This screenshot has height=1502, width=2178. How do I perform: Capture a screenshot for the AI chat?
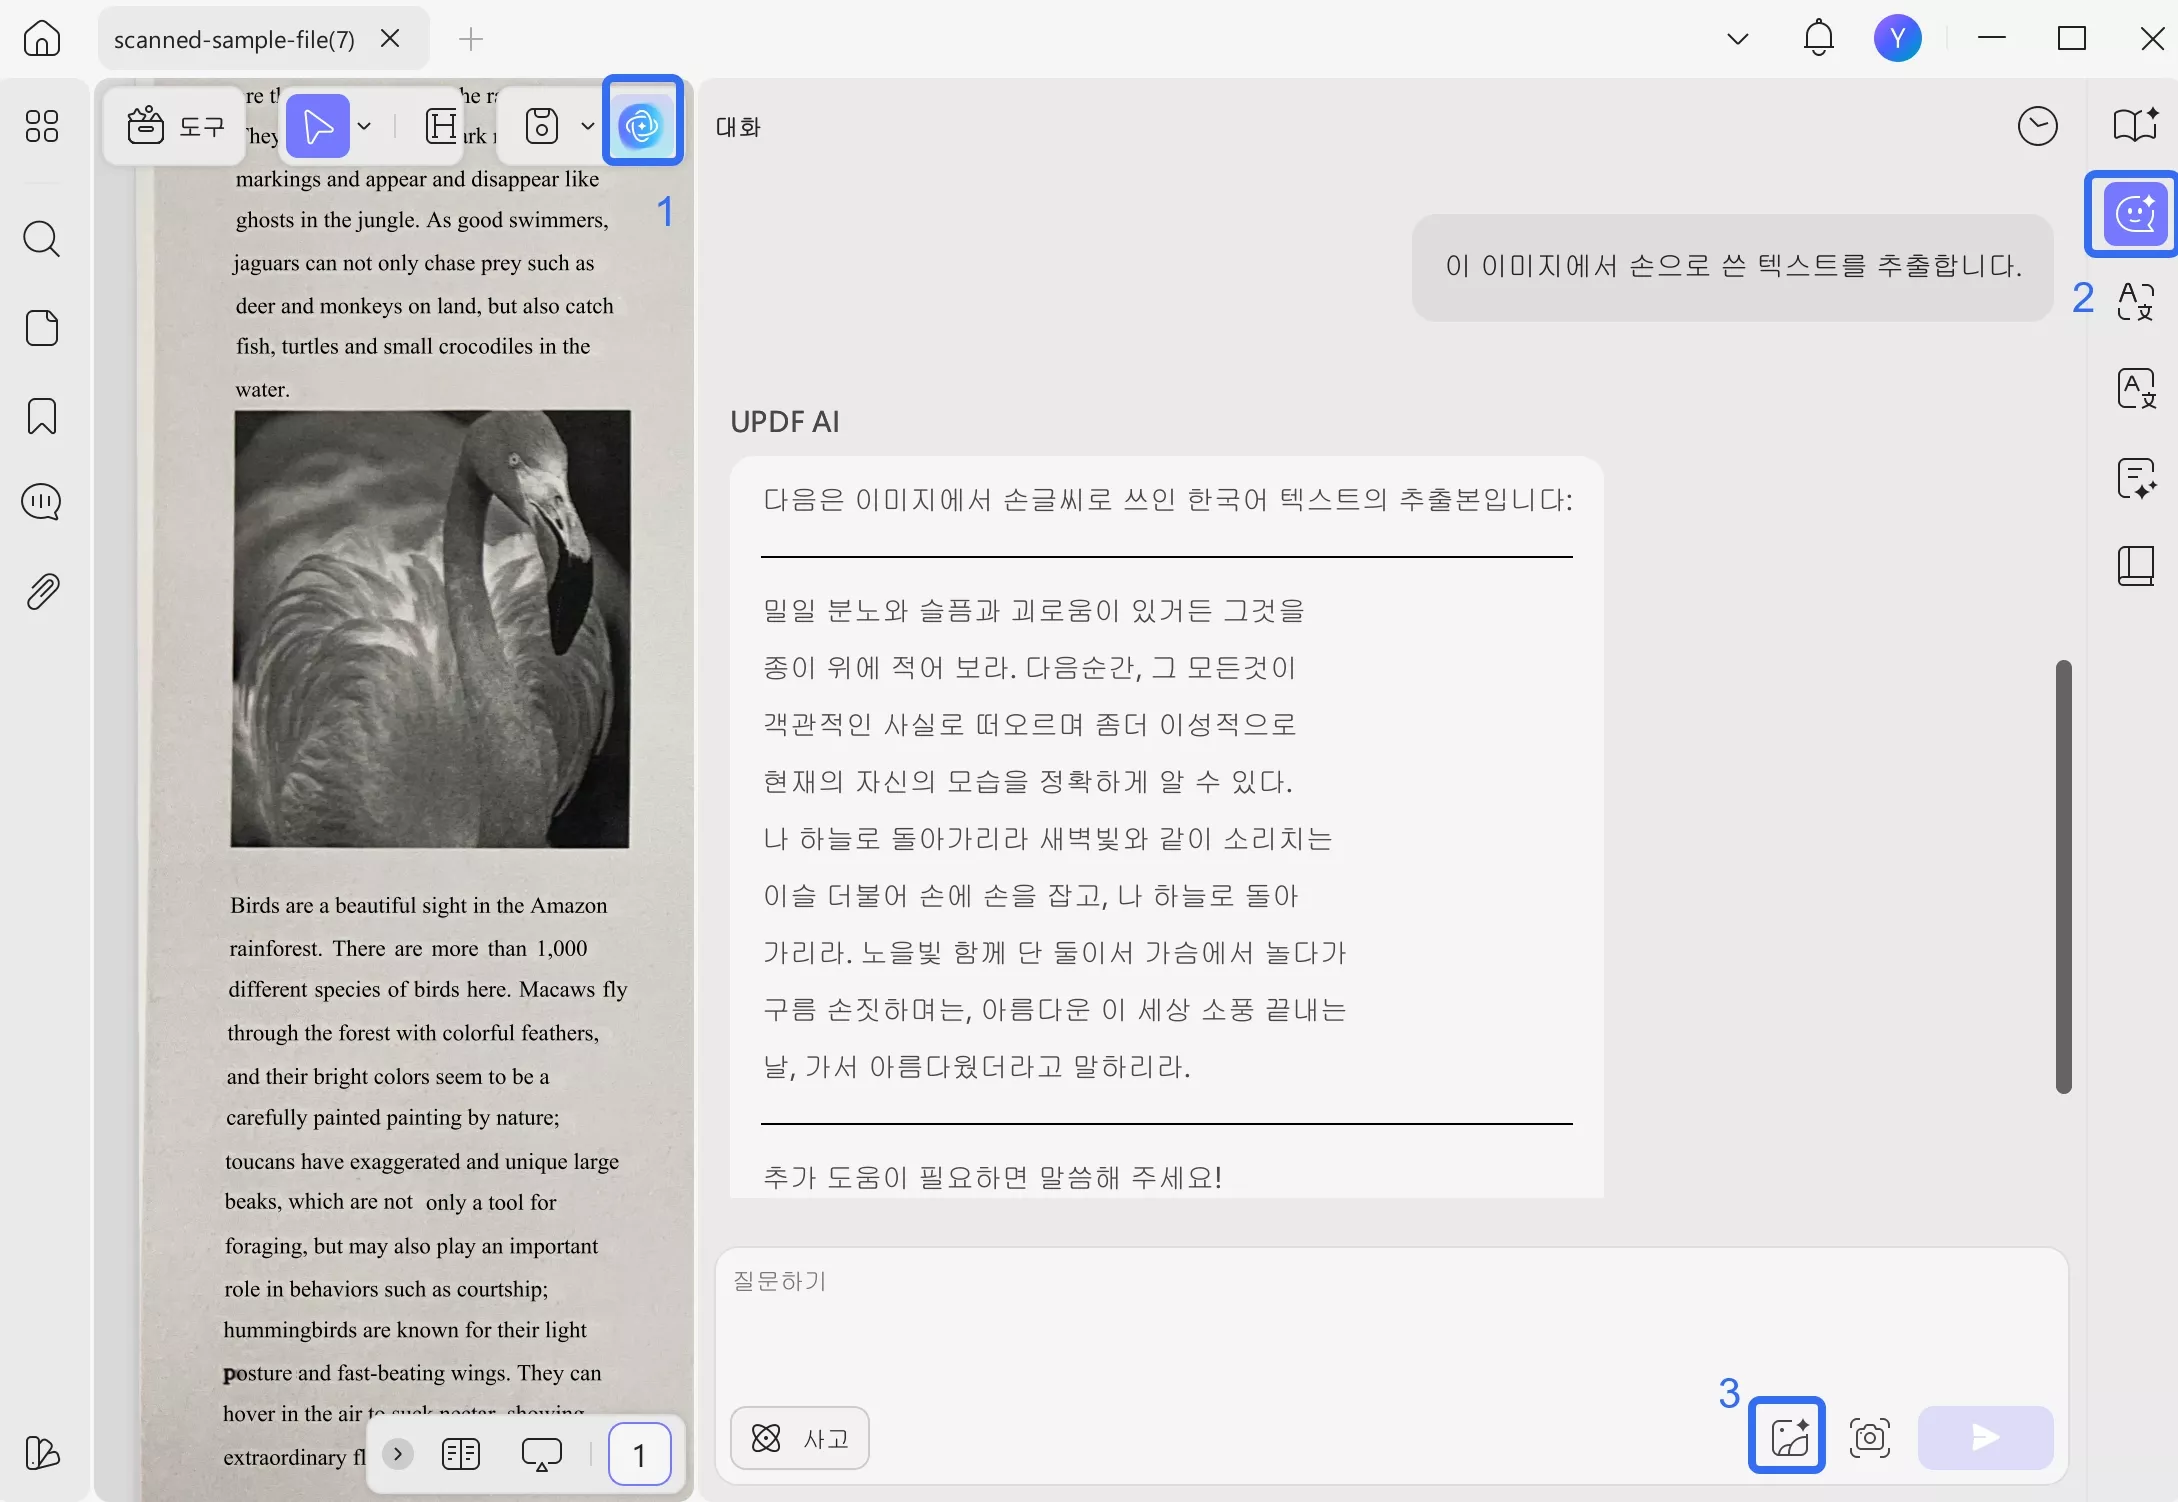[x=1870, y=1437]
